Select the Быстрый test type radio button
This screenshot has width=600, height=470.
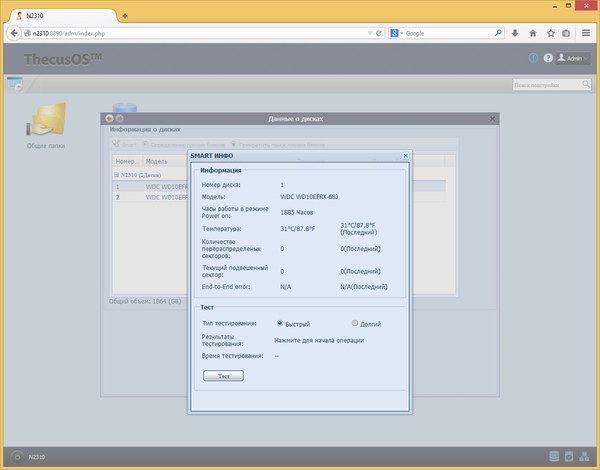(280, 323)
